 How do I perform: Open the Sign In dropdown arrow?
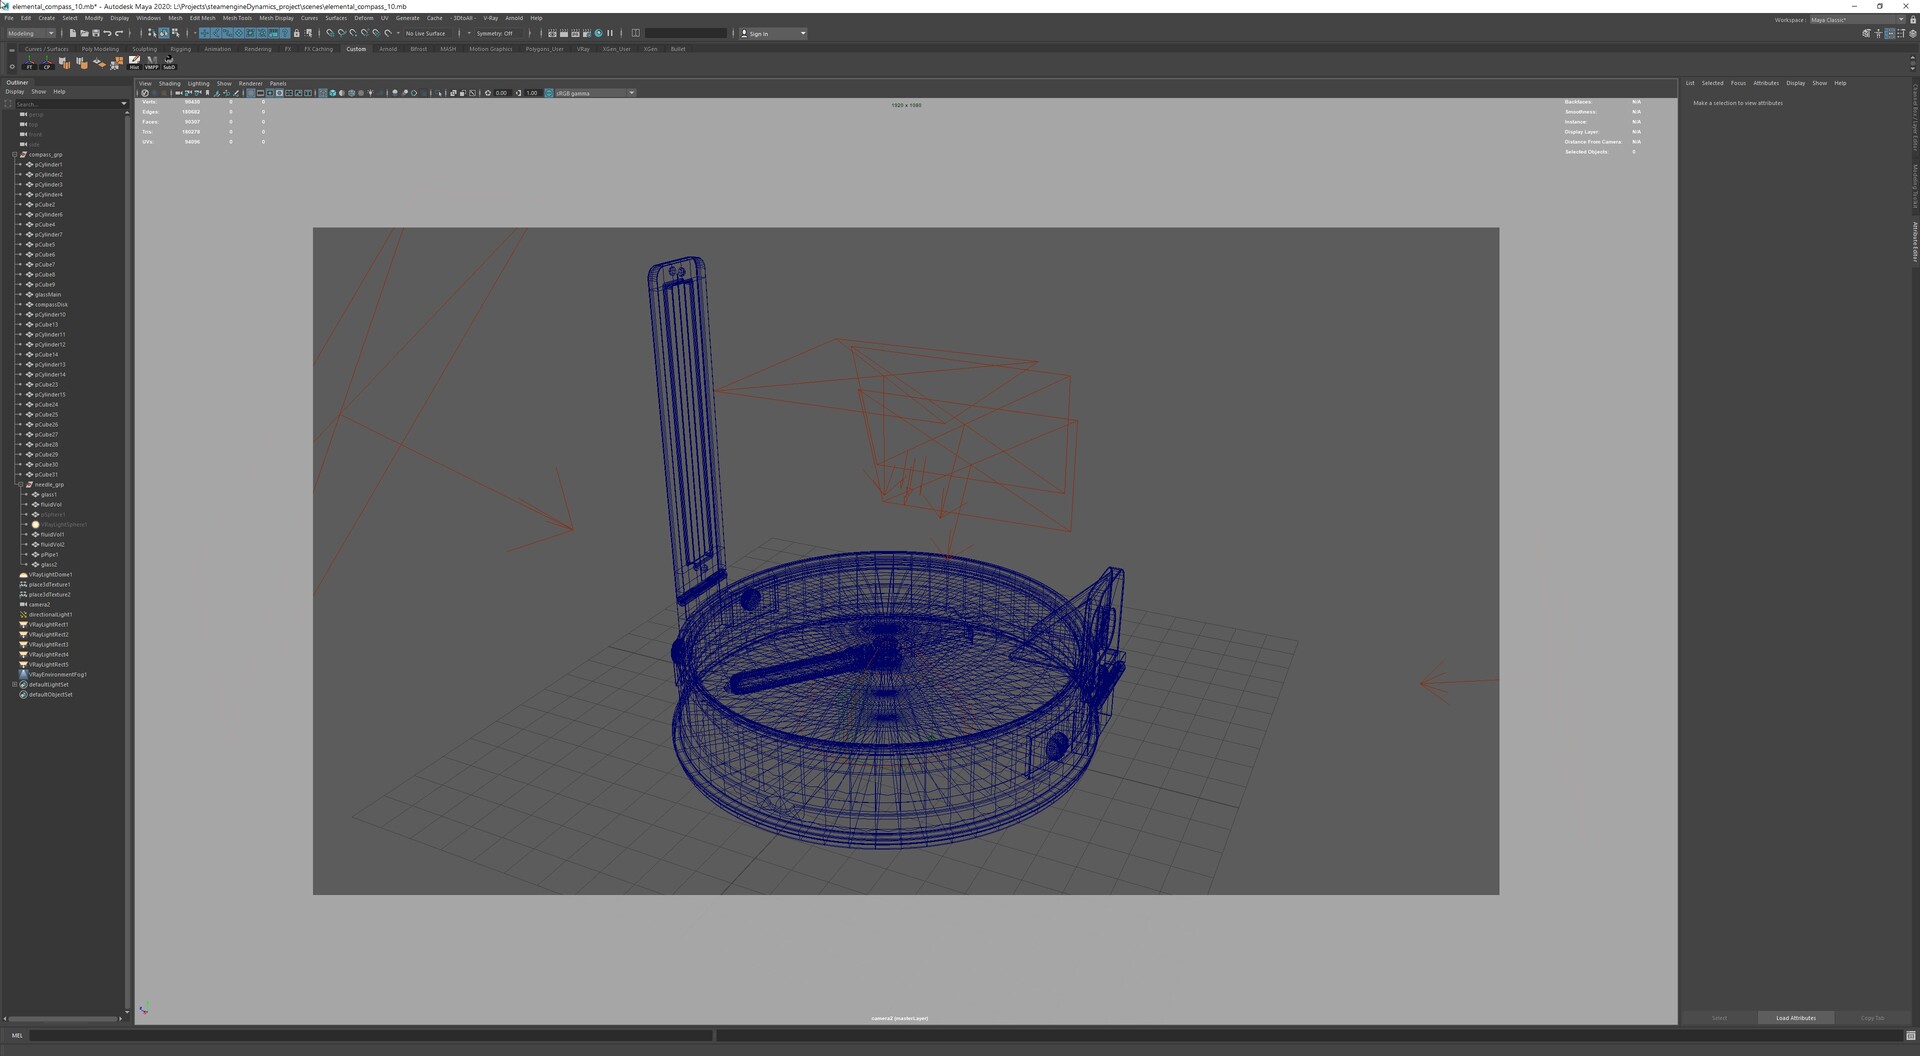[x=802, y=33]
